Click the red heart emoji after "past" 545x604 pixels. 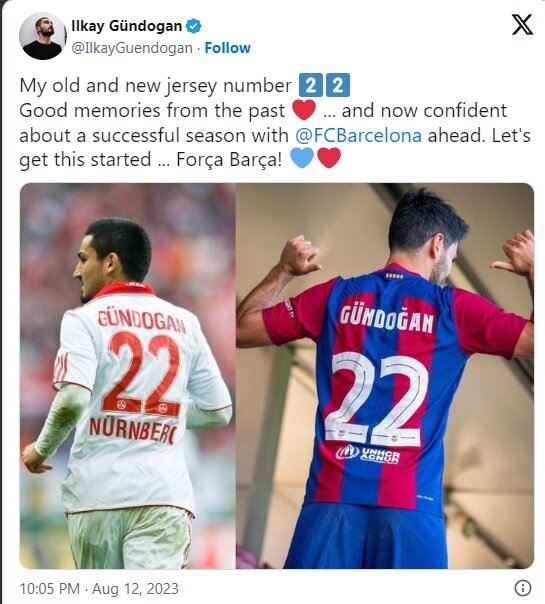(304, 110)
